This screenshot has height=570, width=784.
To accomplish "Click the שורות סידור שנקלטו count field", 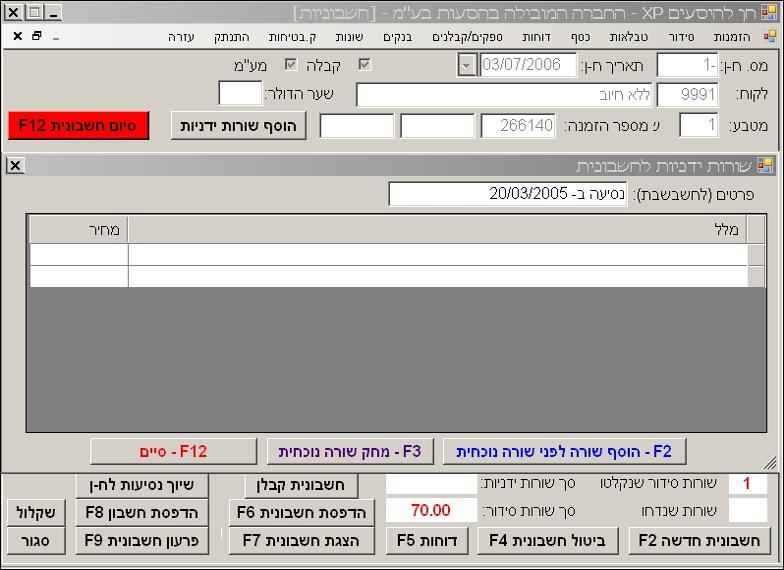I will (748, 484).
